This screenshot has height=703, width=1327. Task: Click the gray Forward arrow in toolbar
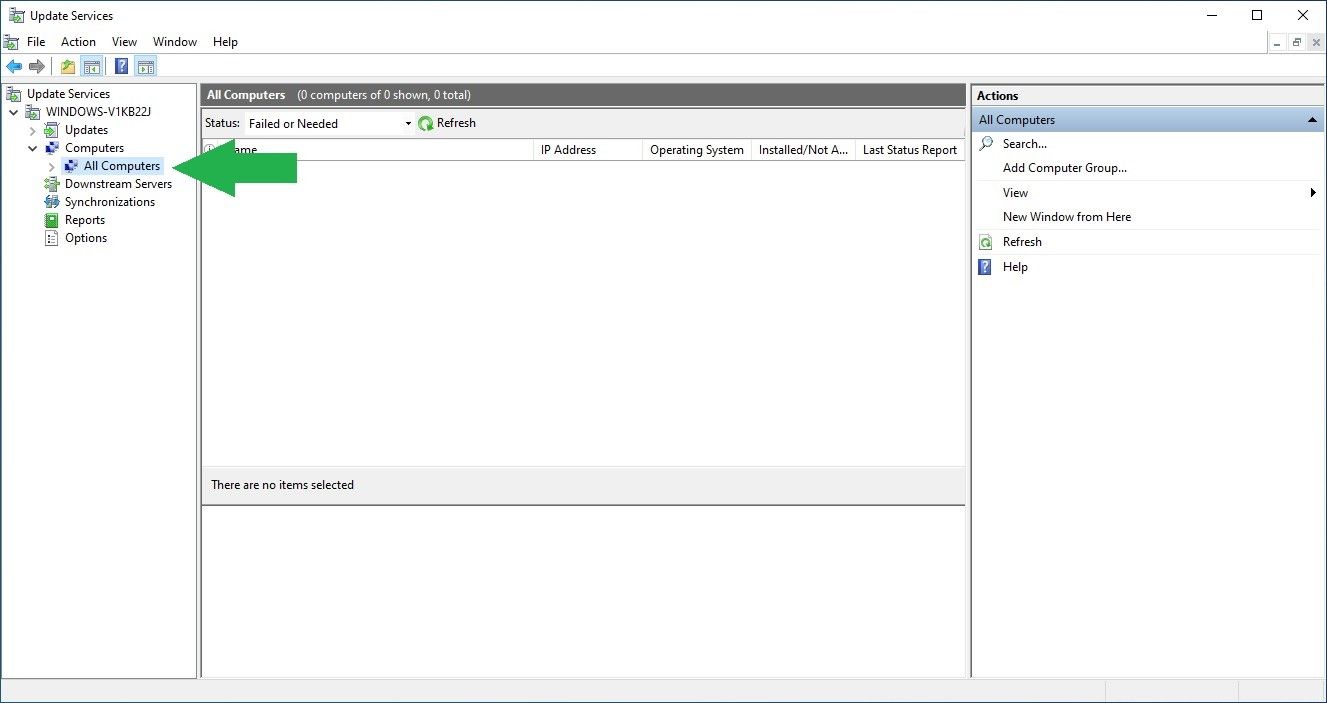(x=37, y=67)
